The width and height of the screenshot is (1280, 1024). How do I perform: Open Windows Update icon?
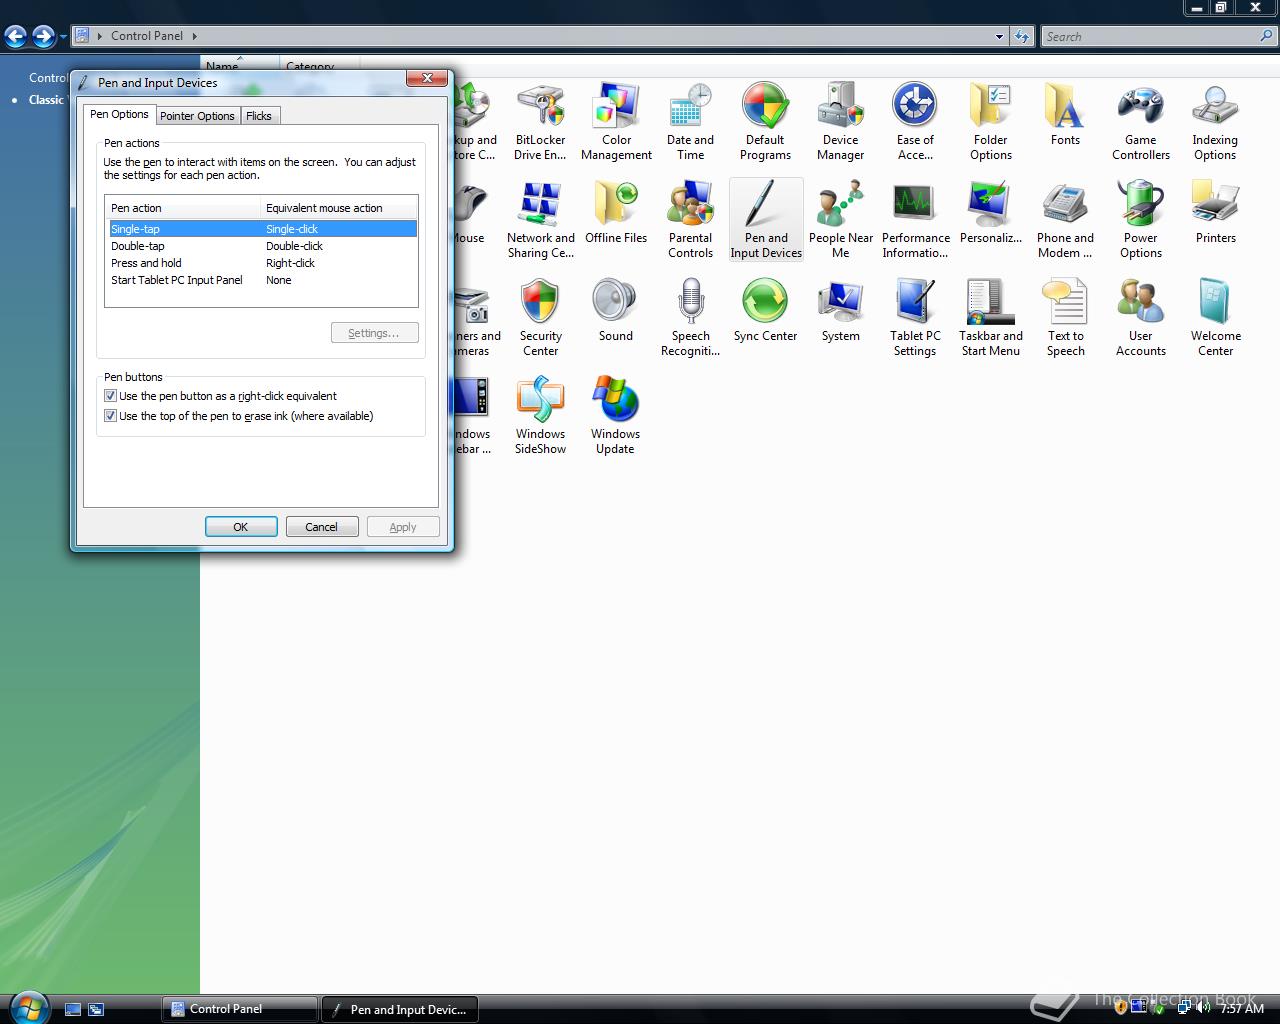coord(615,416)
